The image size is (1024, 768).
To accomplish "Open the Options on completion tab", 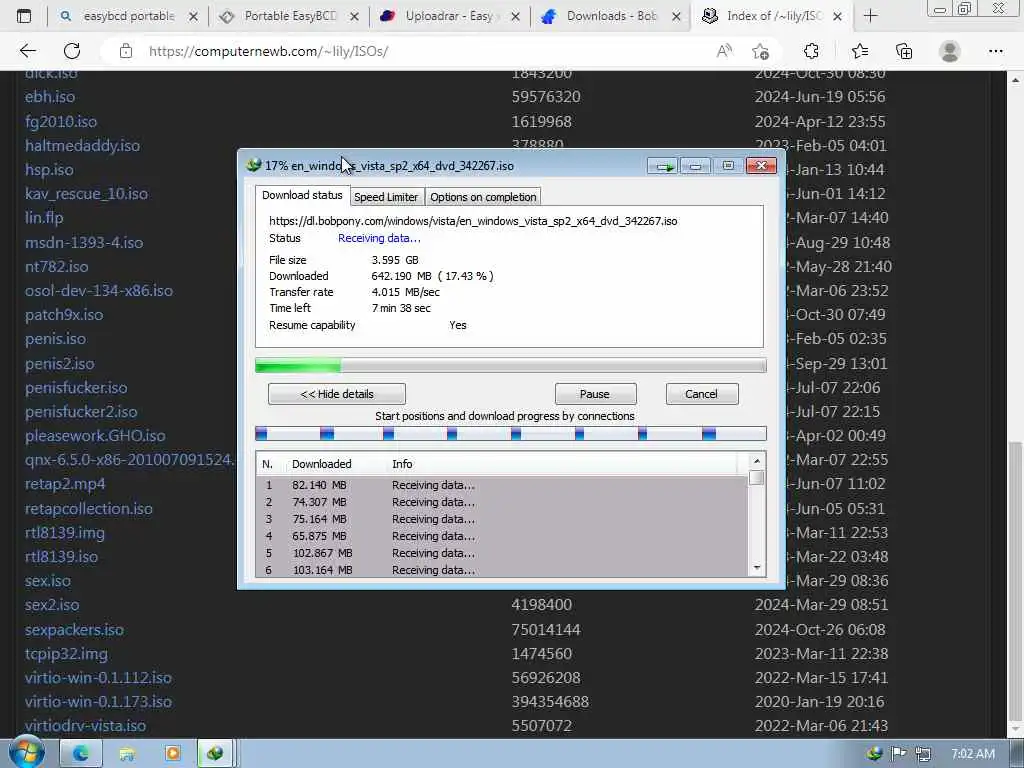I will pos(483,197).
